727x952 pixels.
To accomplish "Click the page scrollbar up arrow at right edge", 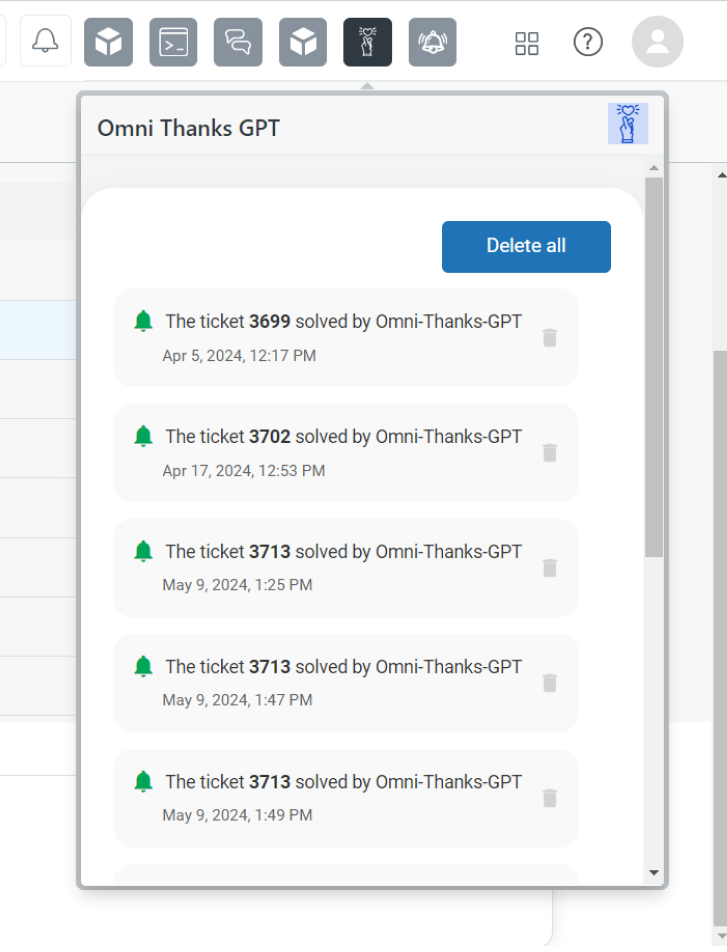I will tap(722, 175).
